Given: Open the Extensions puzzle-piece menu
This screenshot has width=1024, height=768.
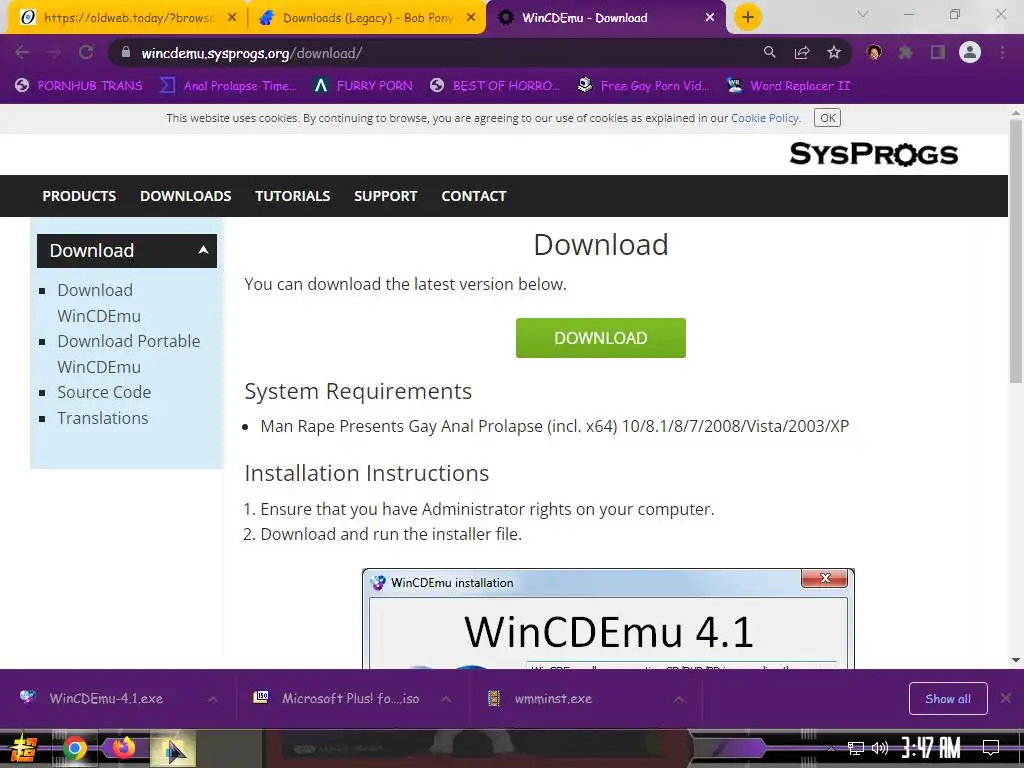Looking at the screenshot, I should pos(905,52).
